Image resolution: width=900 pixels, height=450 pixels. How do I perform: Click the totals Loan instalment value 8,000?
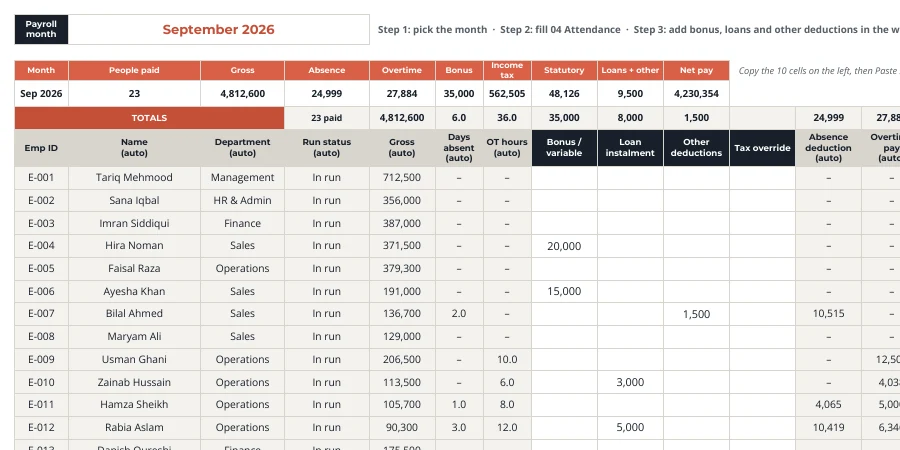click(x=630, y=118)
